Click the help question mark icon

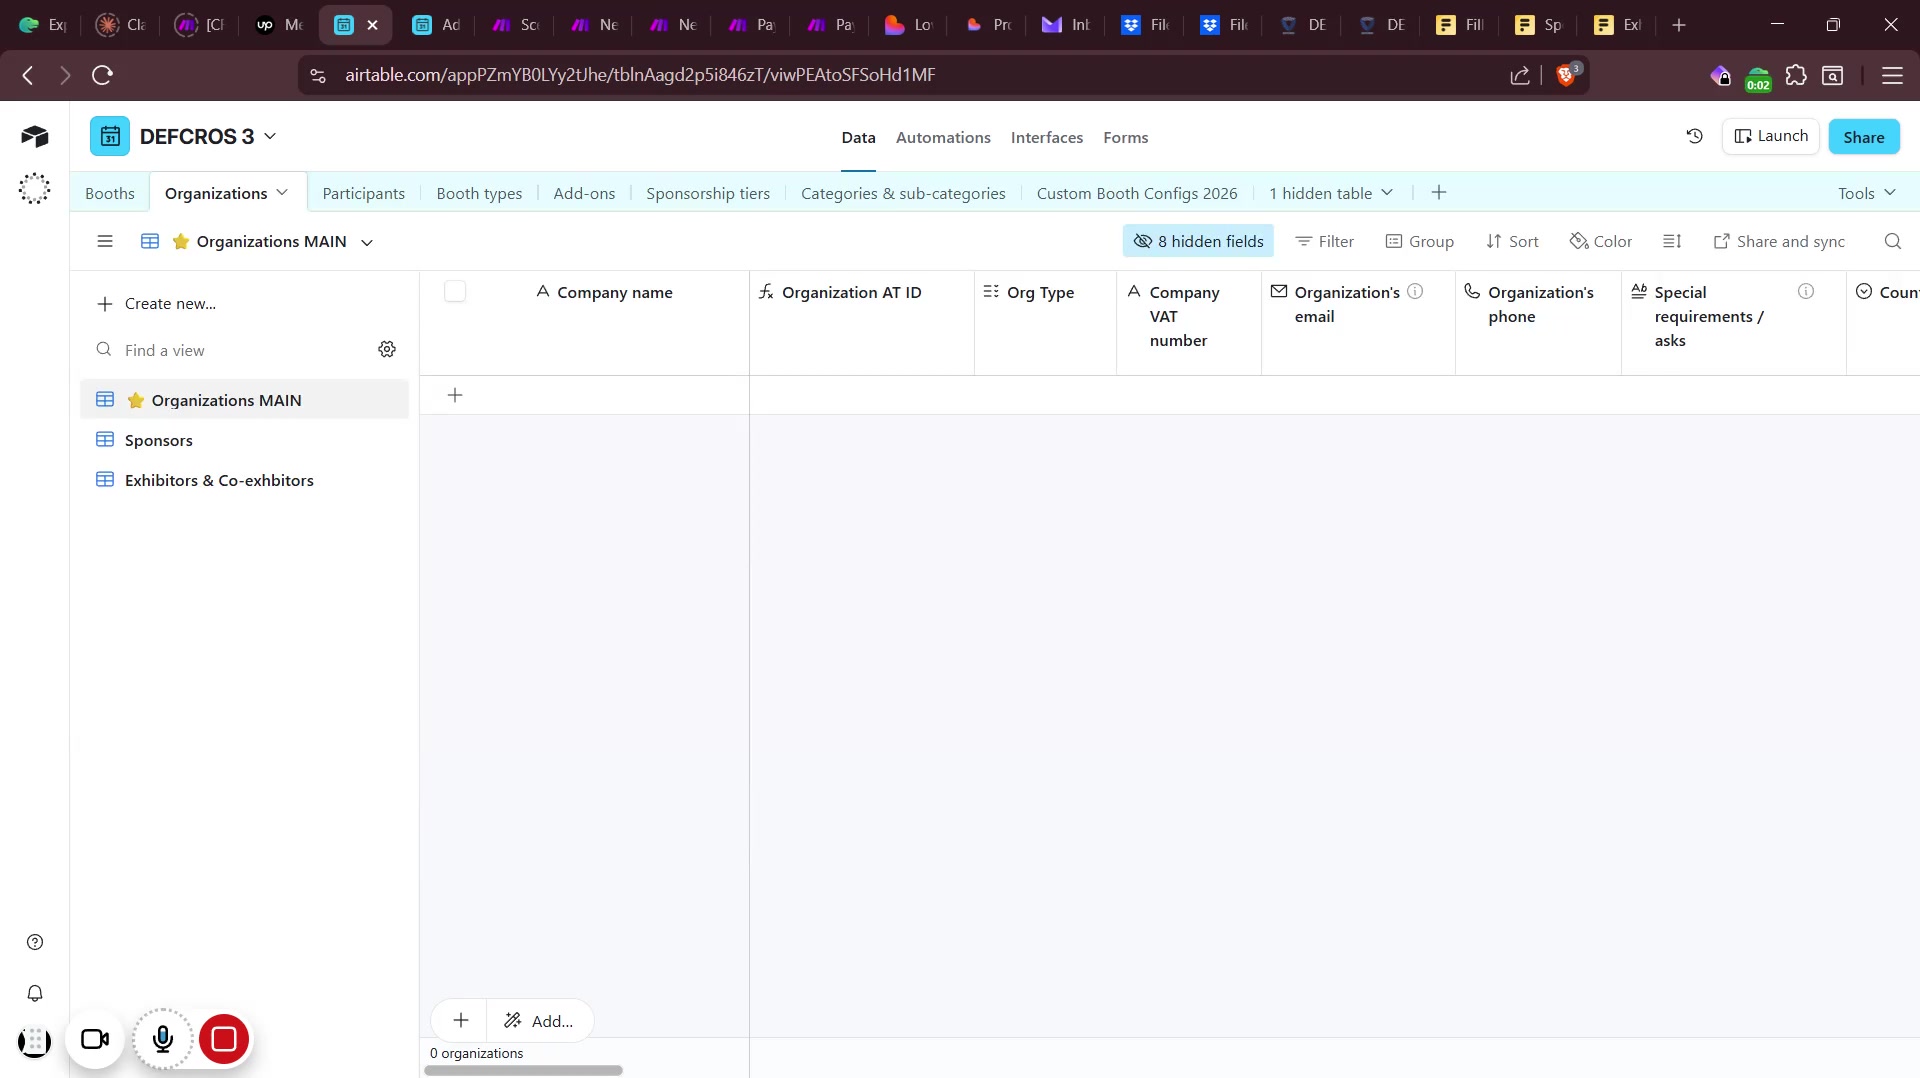pyautogui.click(x=35, y=942)
